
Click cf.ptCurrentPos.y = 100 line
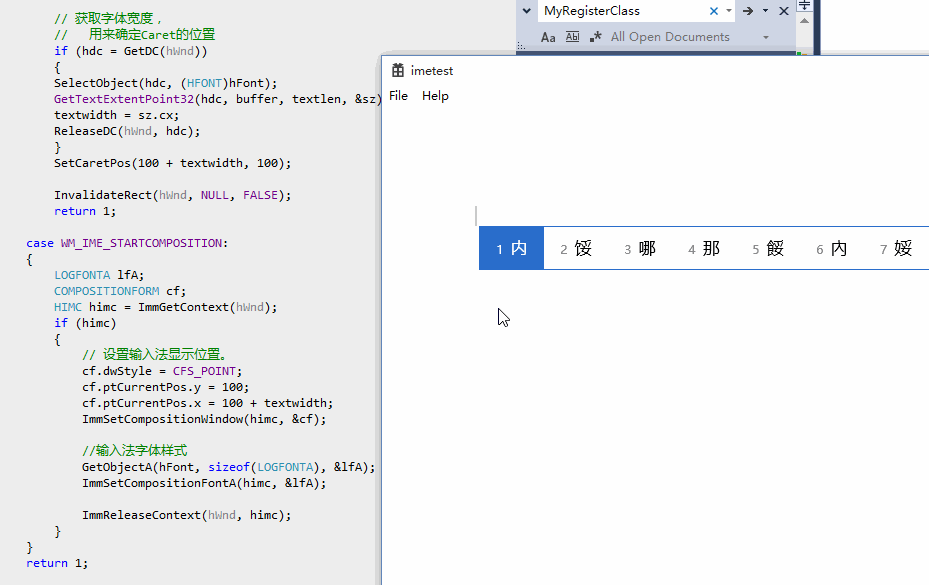[165, 387]
